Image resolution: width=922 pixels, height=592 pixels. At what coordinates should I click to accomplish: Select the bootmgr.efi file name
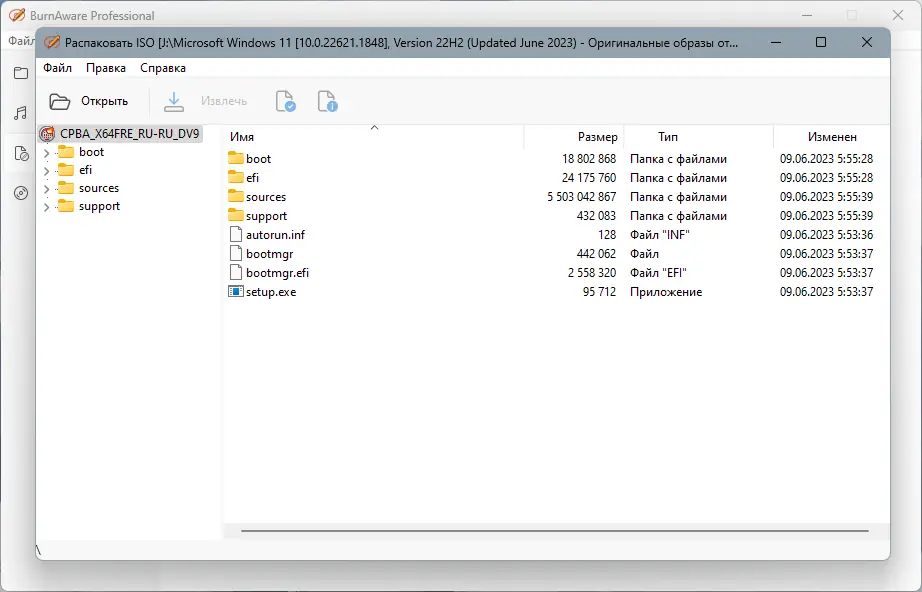pyautogui.click(x=277, y=273)
